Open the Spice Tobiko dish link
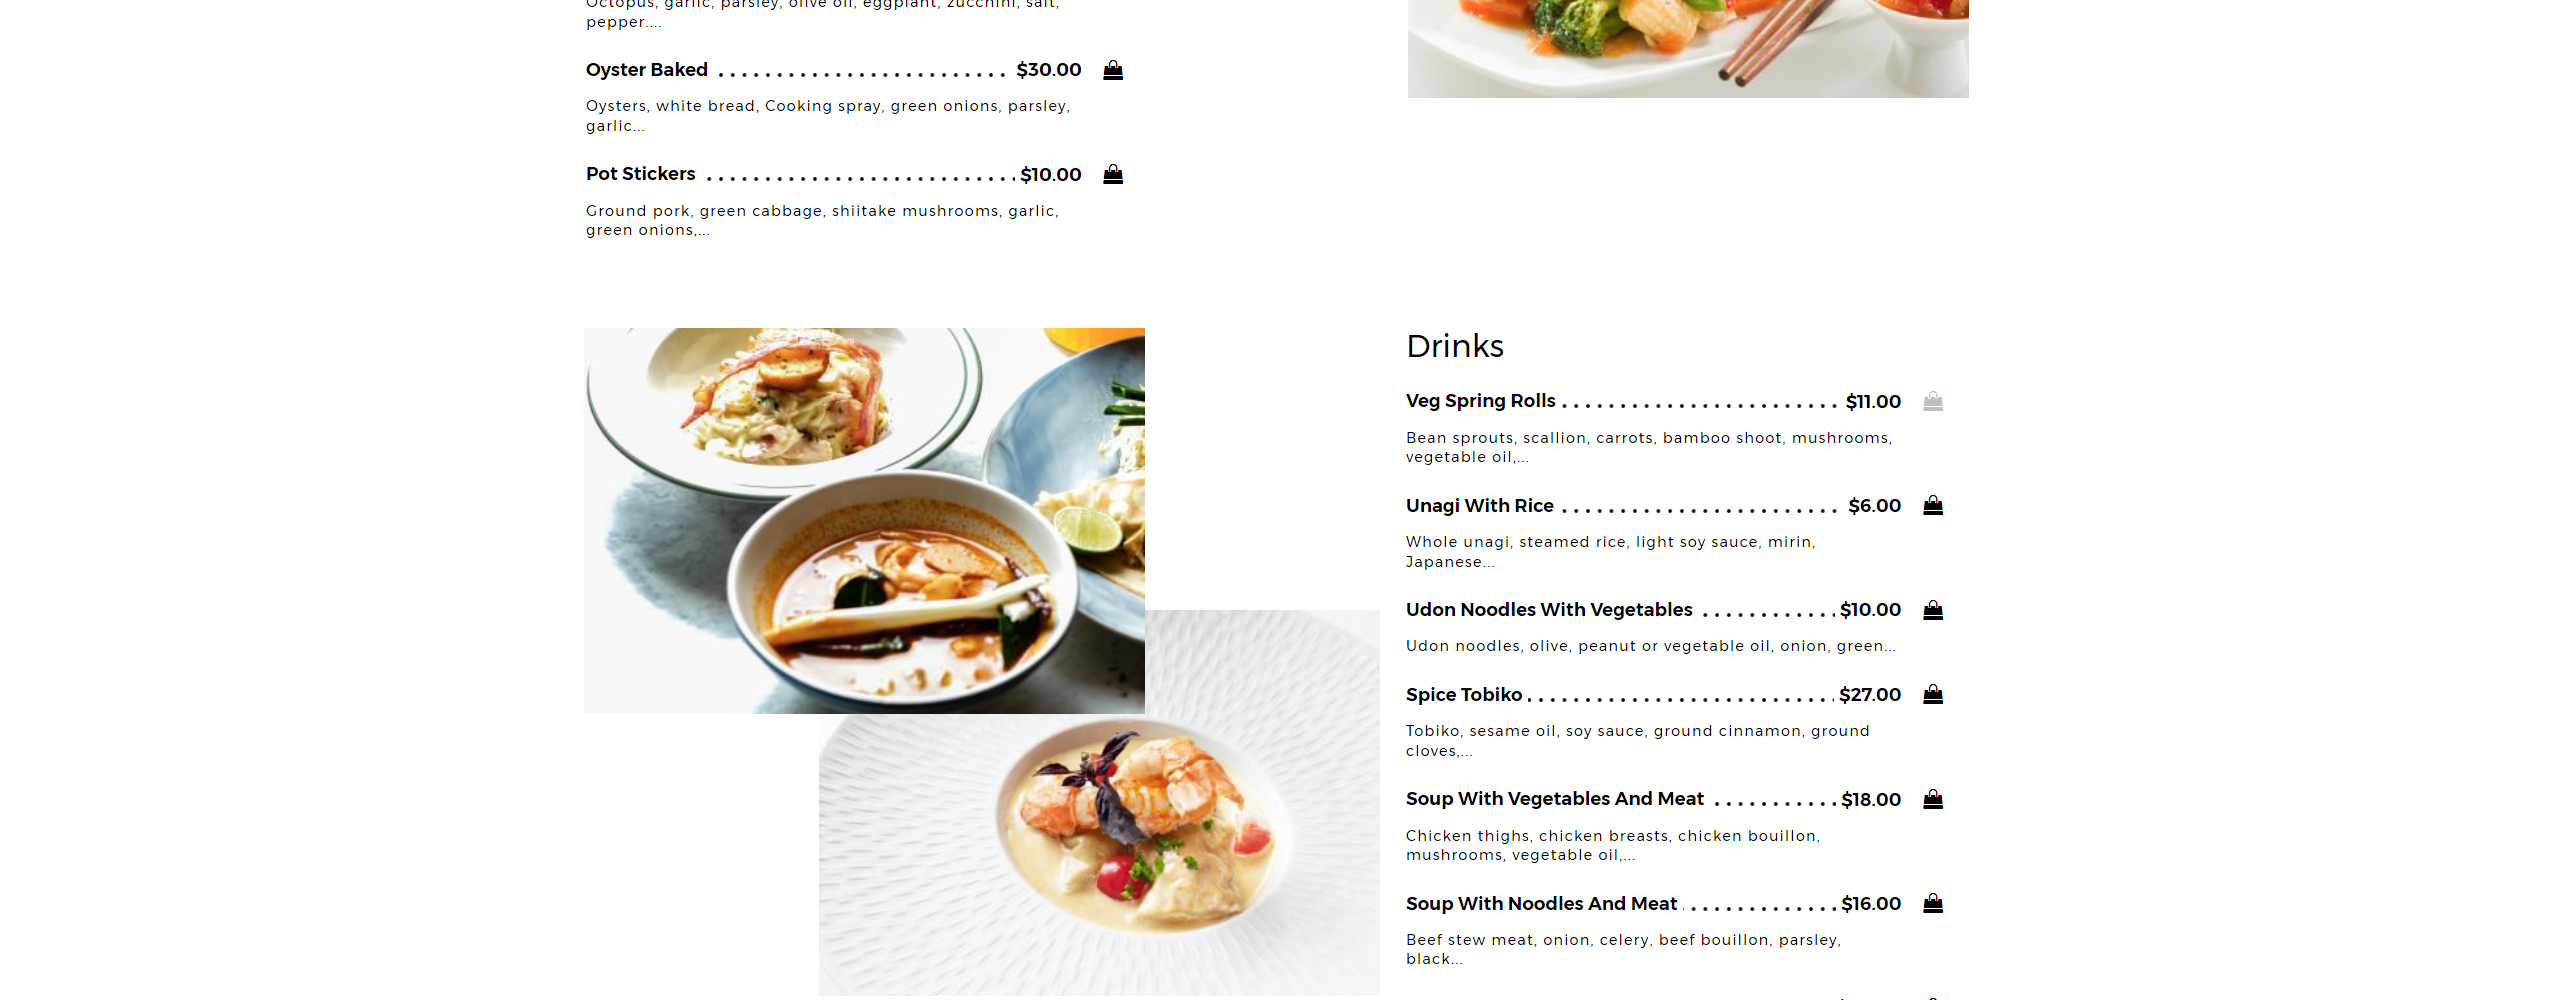The image size is (2560, 1000). pyautogui.click(x=1464, y=695)
